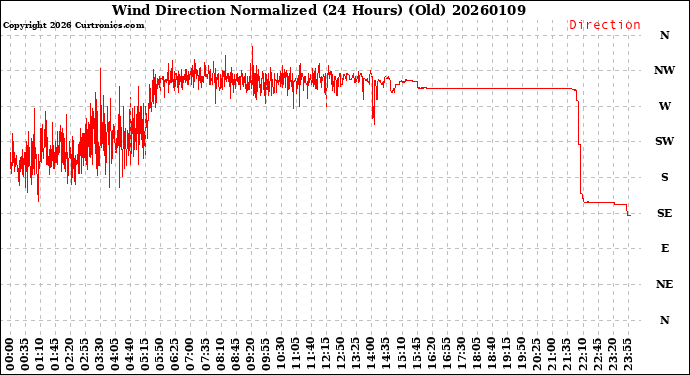Click the 'SW' axis label
The height and width of the screenshot is (375, 690).
click(x=664, y=141)
